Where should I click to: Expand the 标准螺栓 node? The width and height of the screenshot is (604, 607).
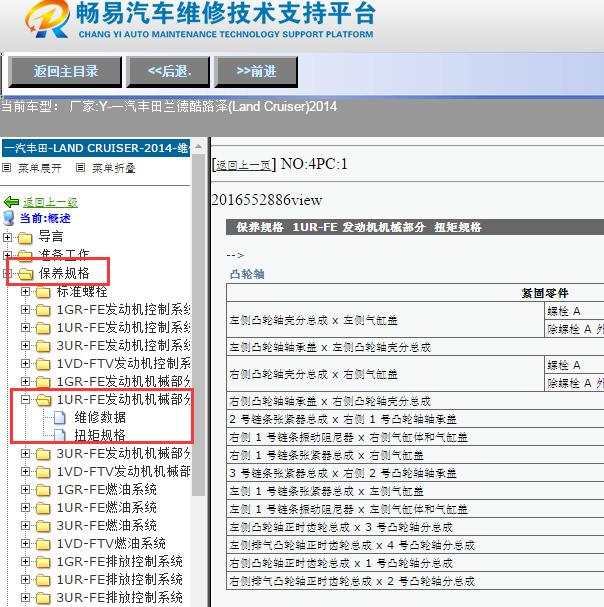26,291
